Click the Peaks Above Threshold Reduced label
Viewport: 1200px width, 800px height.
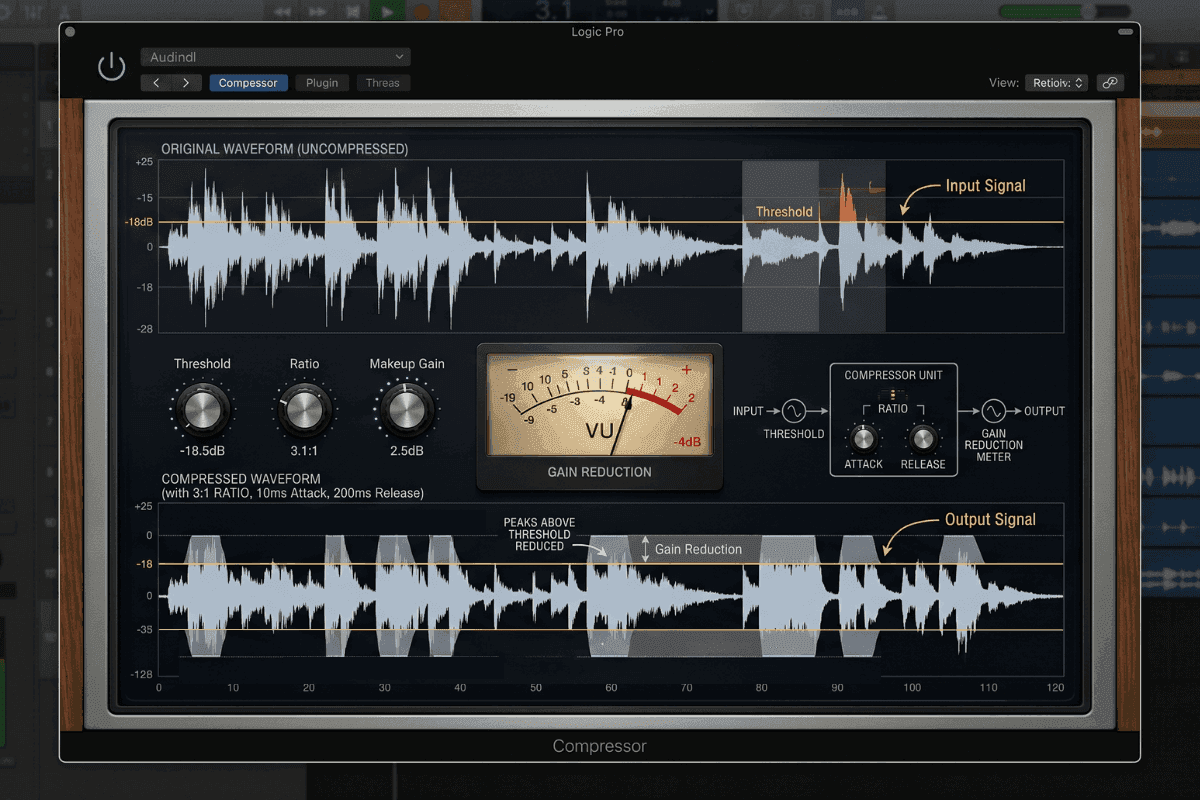(539, 534)
